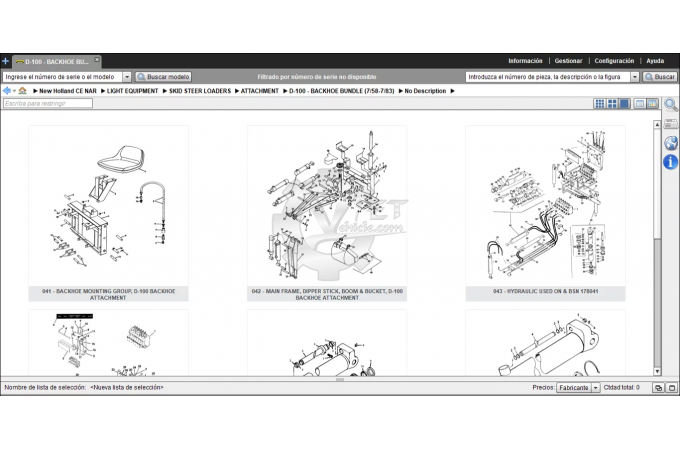680x450 pixels.
Task: Go to home via the house icon
Action: point(23,91)
